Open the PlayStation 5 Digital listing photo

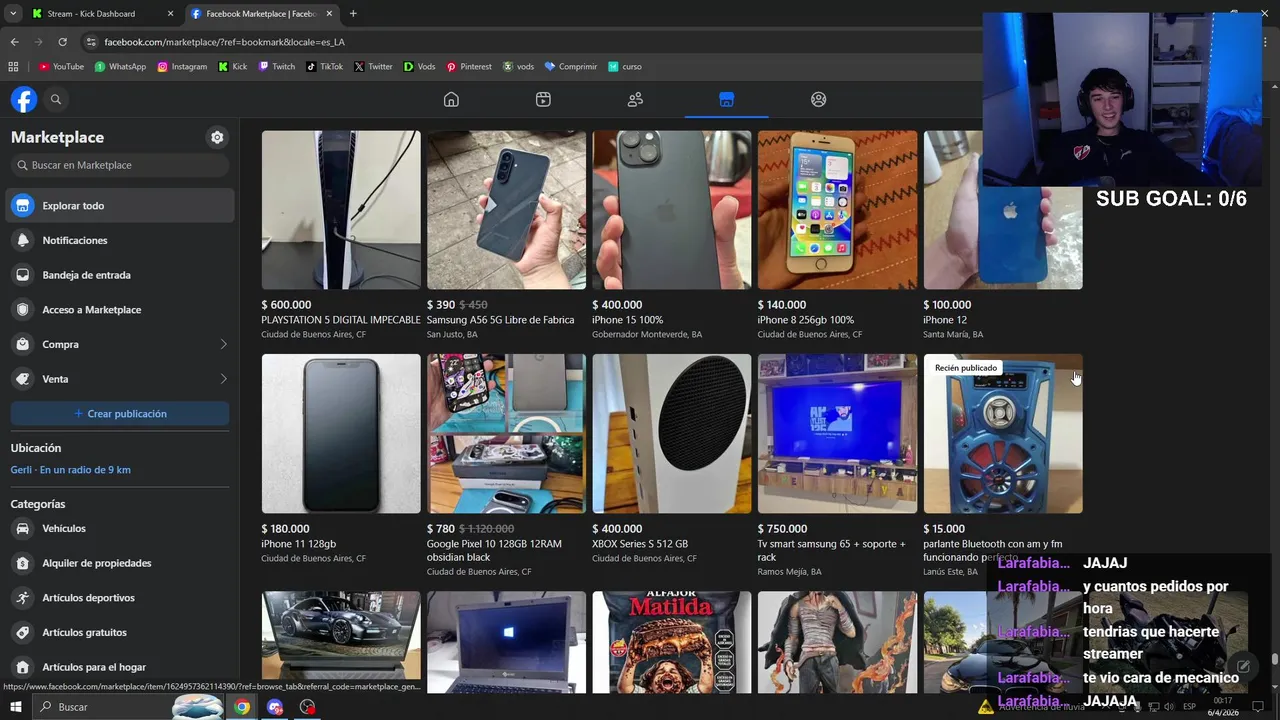pyautogui.click(x=341, y=210)
